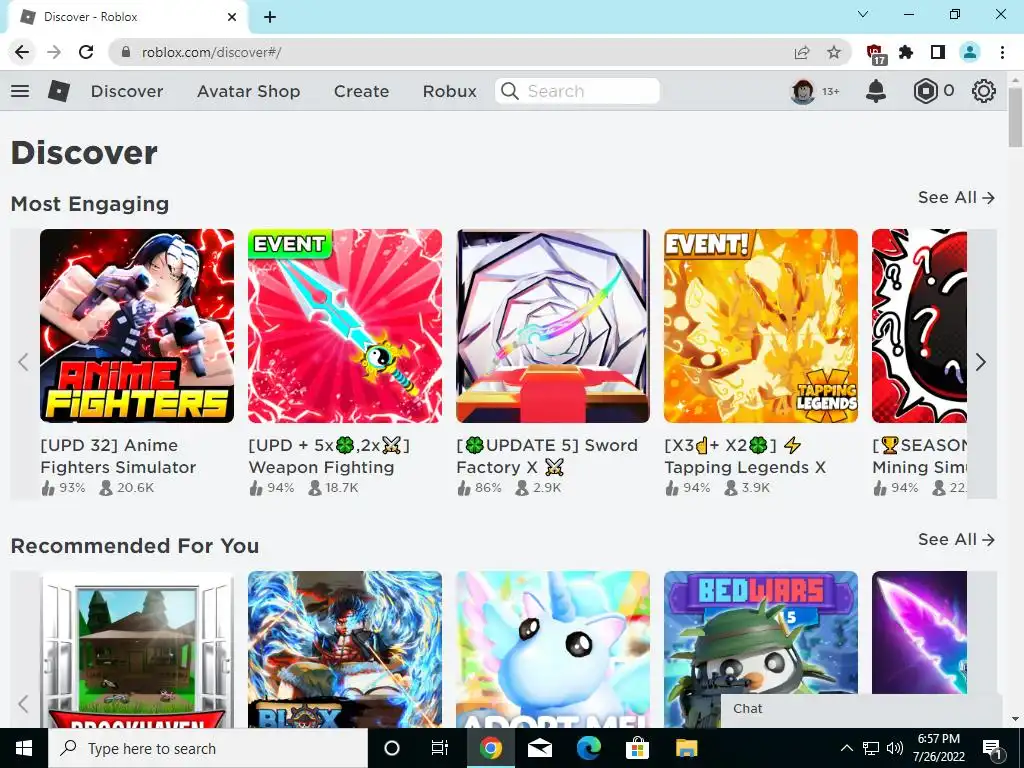Open the Blox Fruits game thumbnail
The height and width of the screenshot is (768, 1024).
pyautogui.click(x=345, y=650)
